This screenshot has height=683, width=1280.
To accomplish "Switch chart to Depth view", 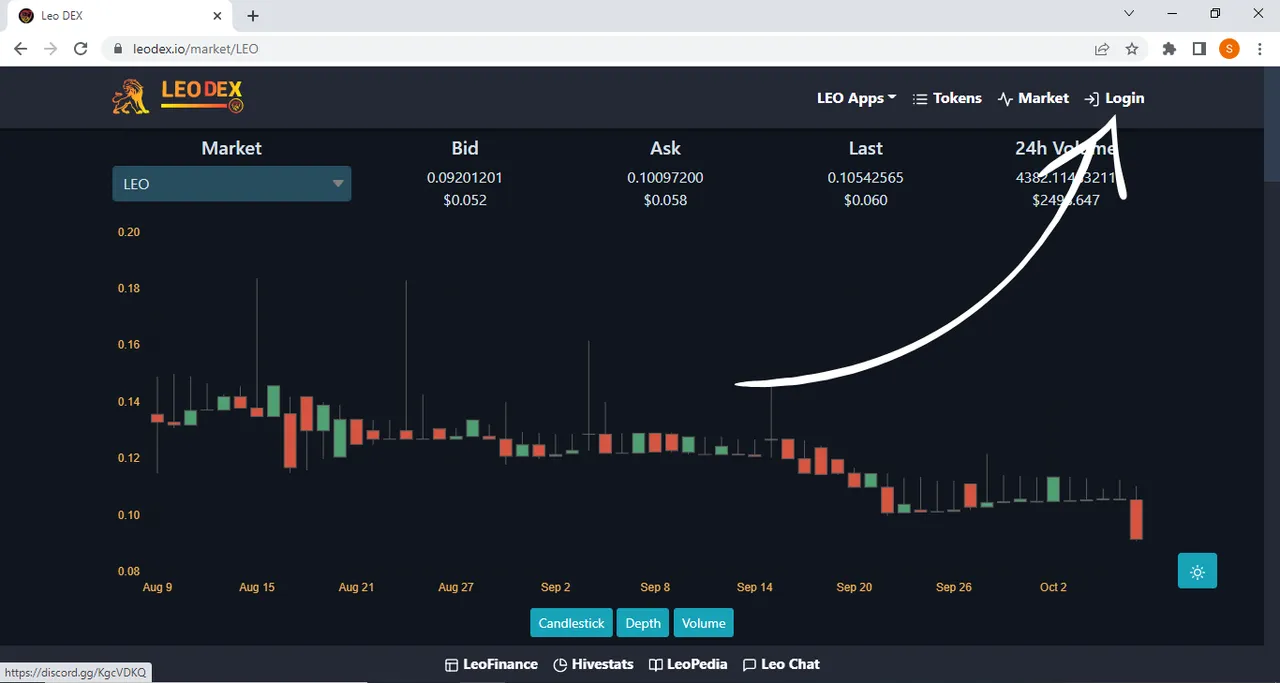I will tap(643, 623).
